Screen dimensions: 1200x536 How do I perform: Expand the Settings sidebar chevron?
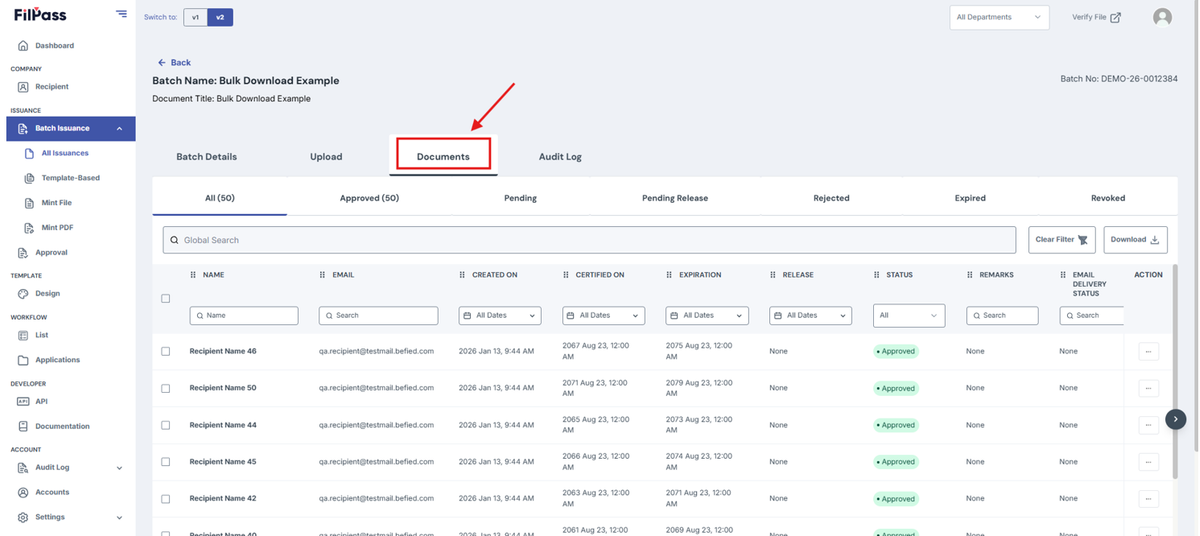[x=120, y=518]
